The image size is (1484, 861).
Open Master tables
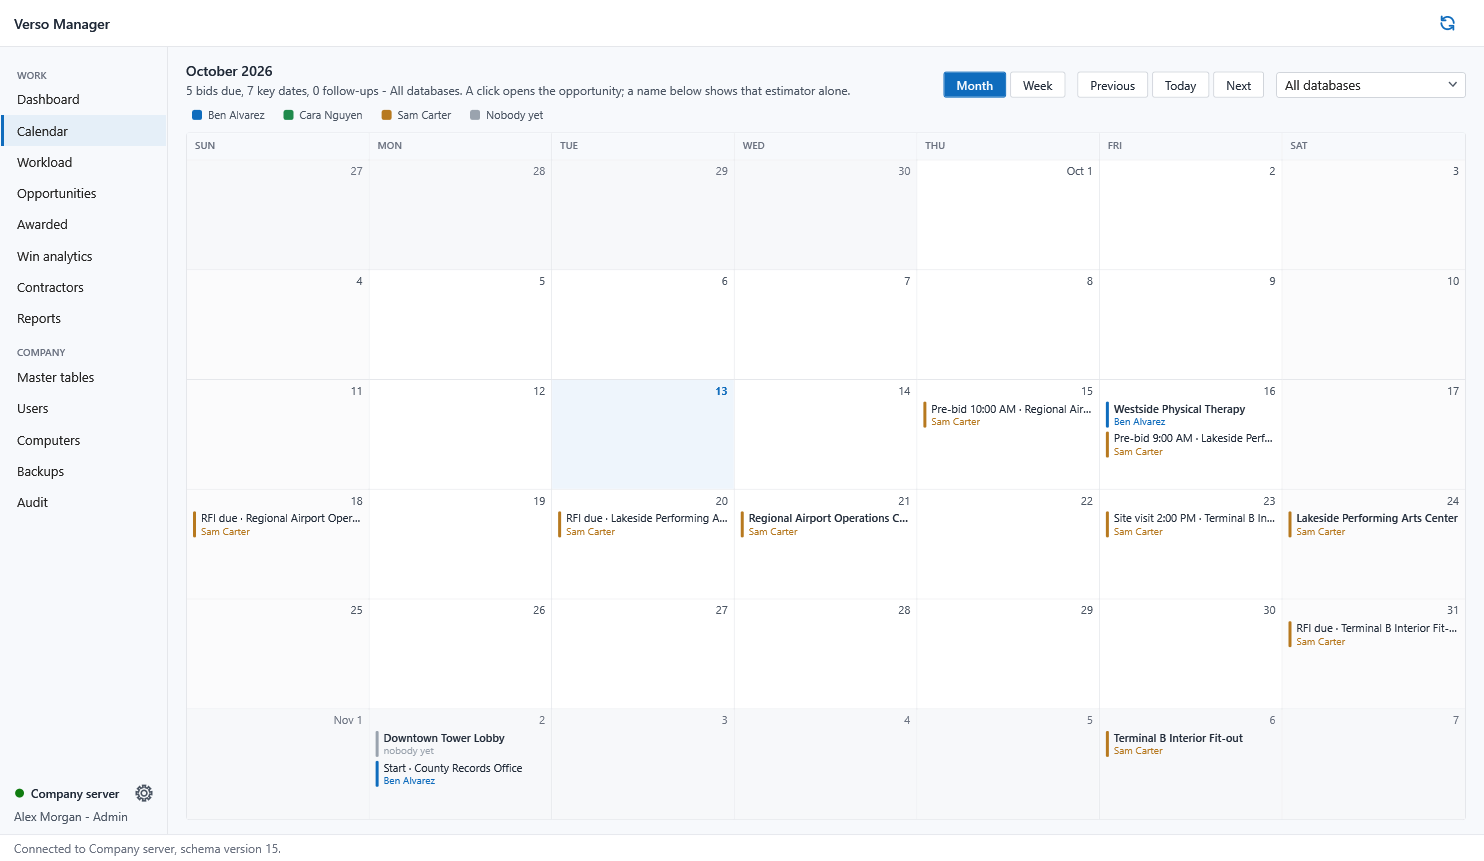pos(84,377)
